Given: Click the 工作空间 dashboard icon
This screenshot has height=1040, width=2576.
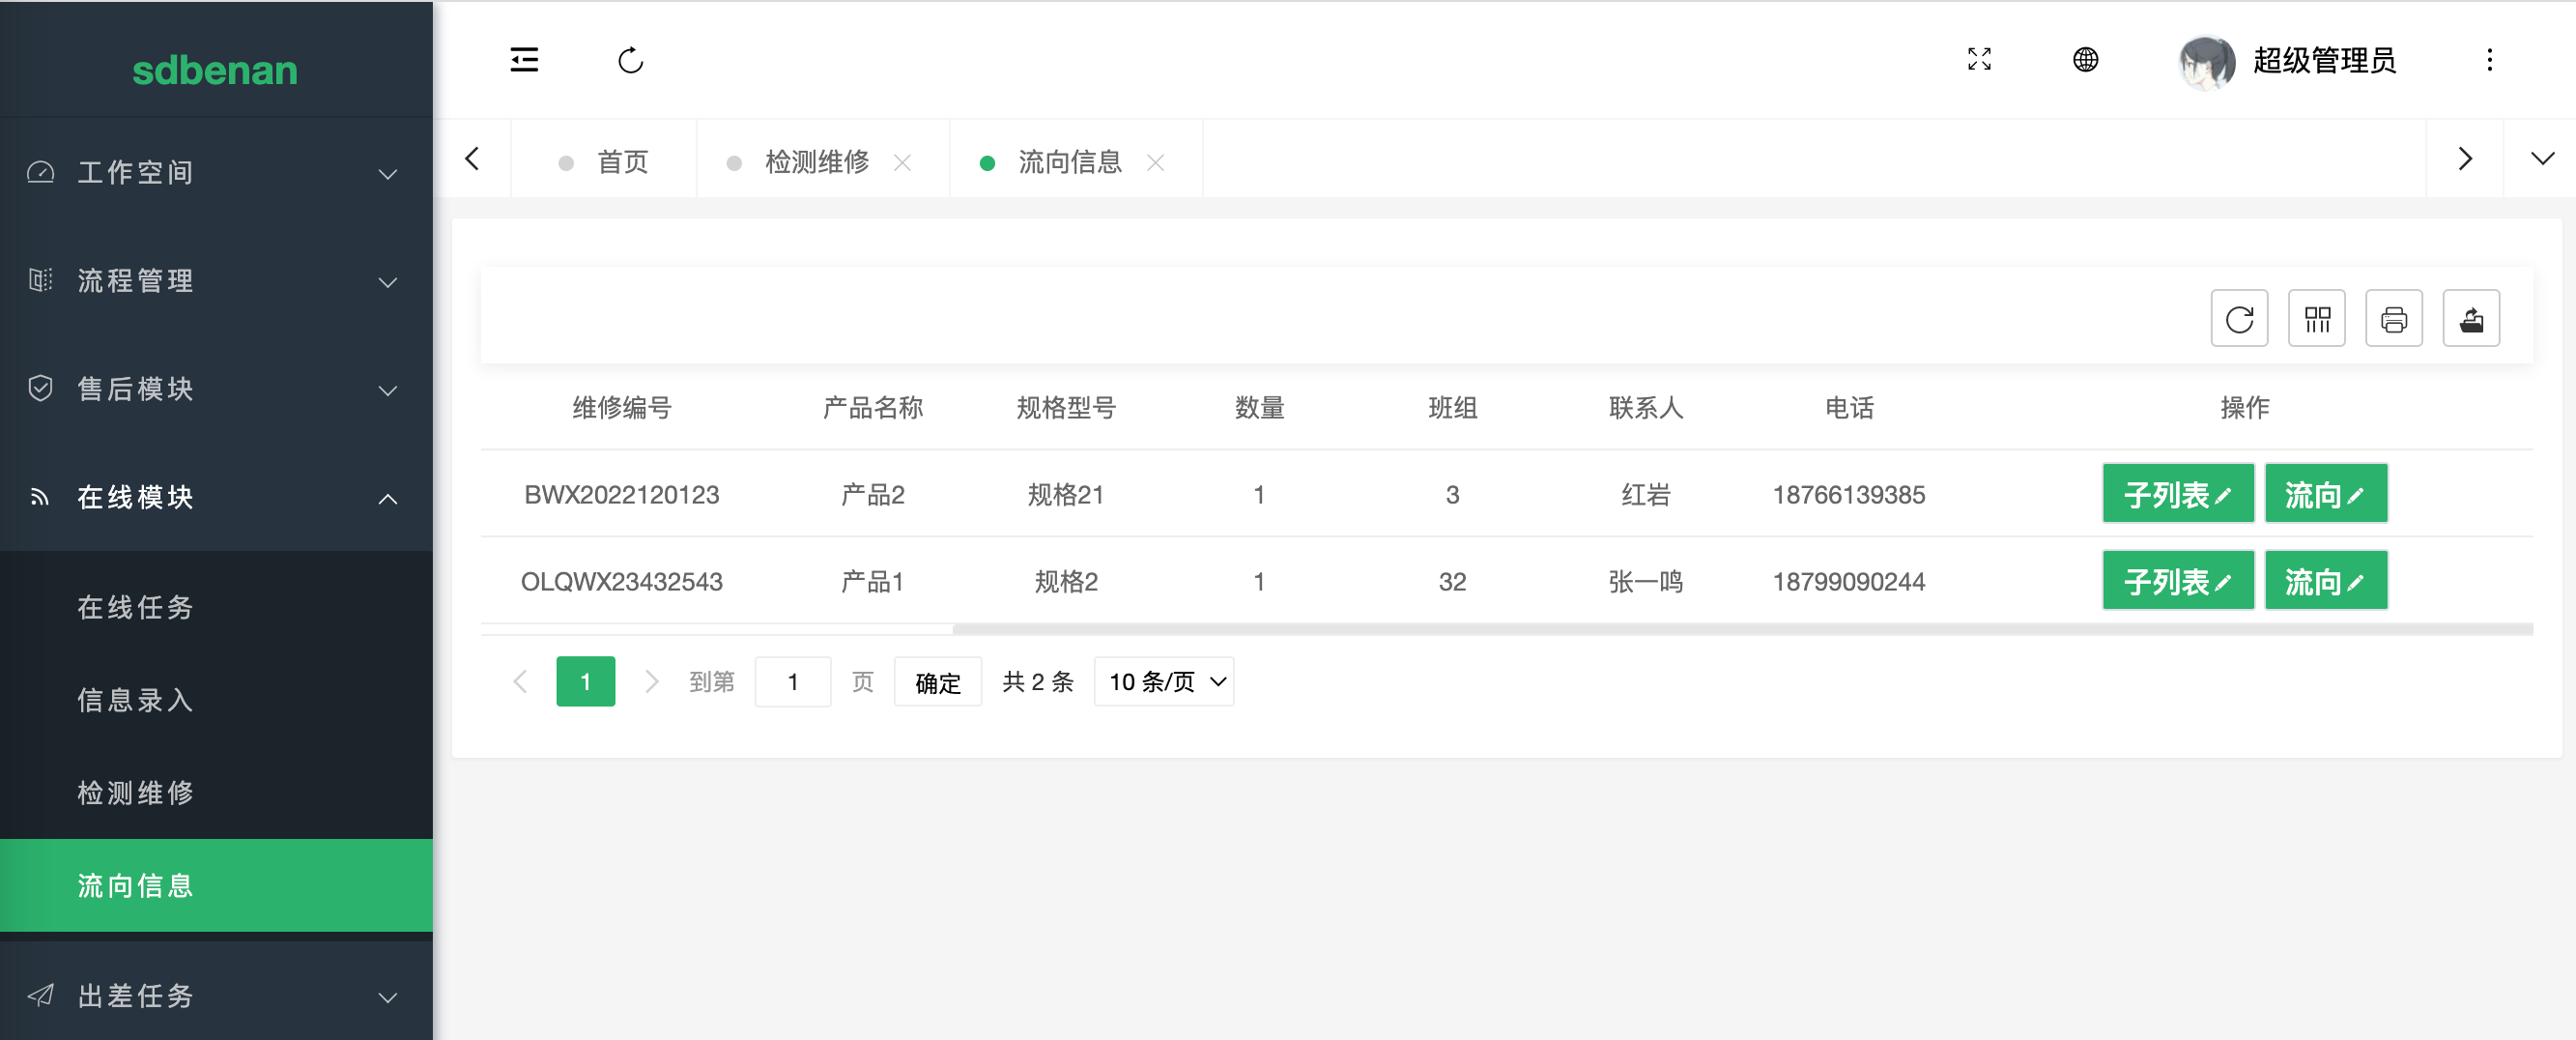Looking at the screenshot, I should click(x=40, y=173).
